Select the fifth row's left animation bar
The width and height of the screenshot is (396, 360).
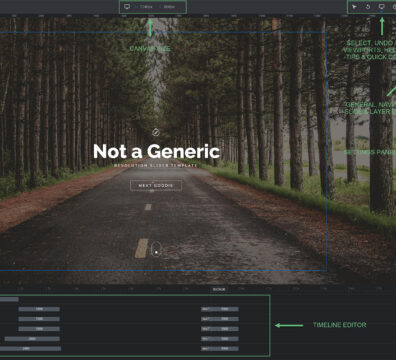click(32, 339)
